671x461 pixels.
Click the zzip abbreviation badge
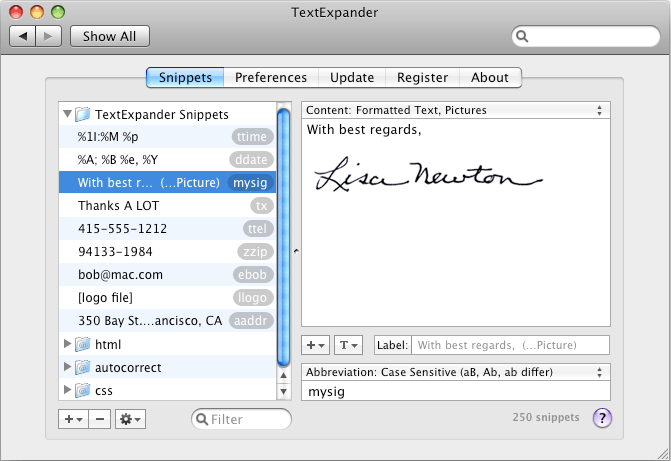[x=255, y=252]
